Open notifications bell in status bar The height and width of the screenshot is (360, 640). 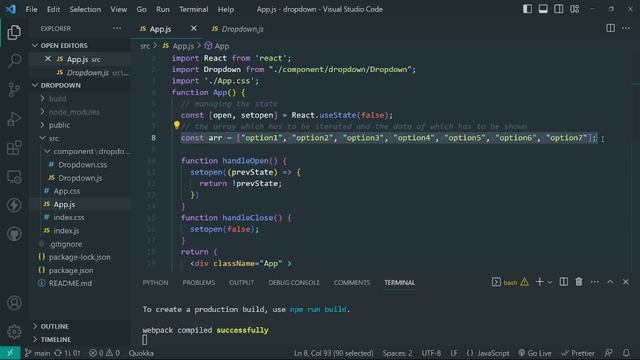coord(626,353)
